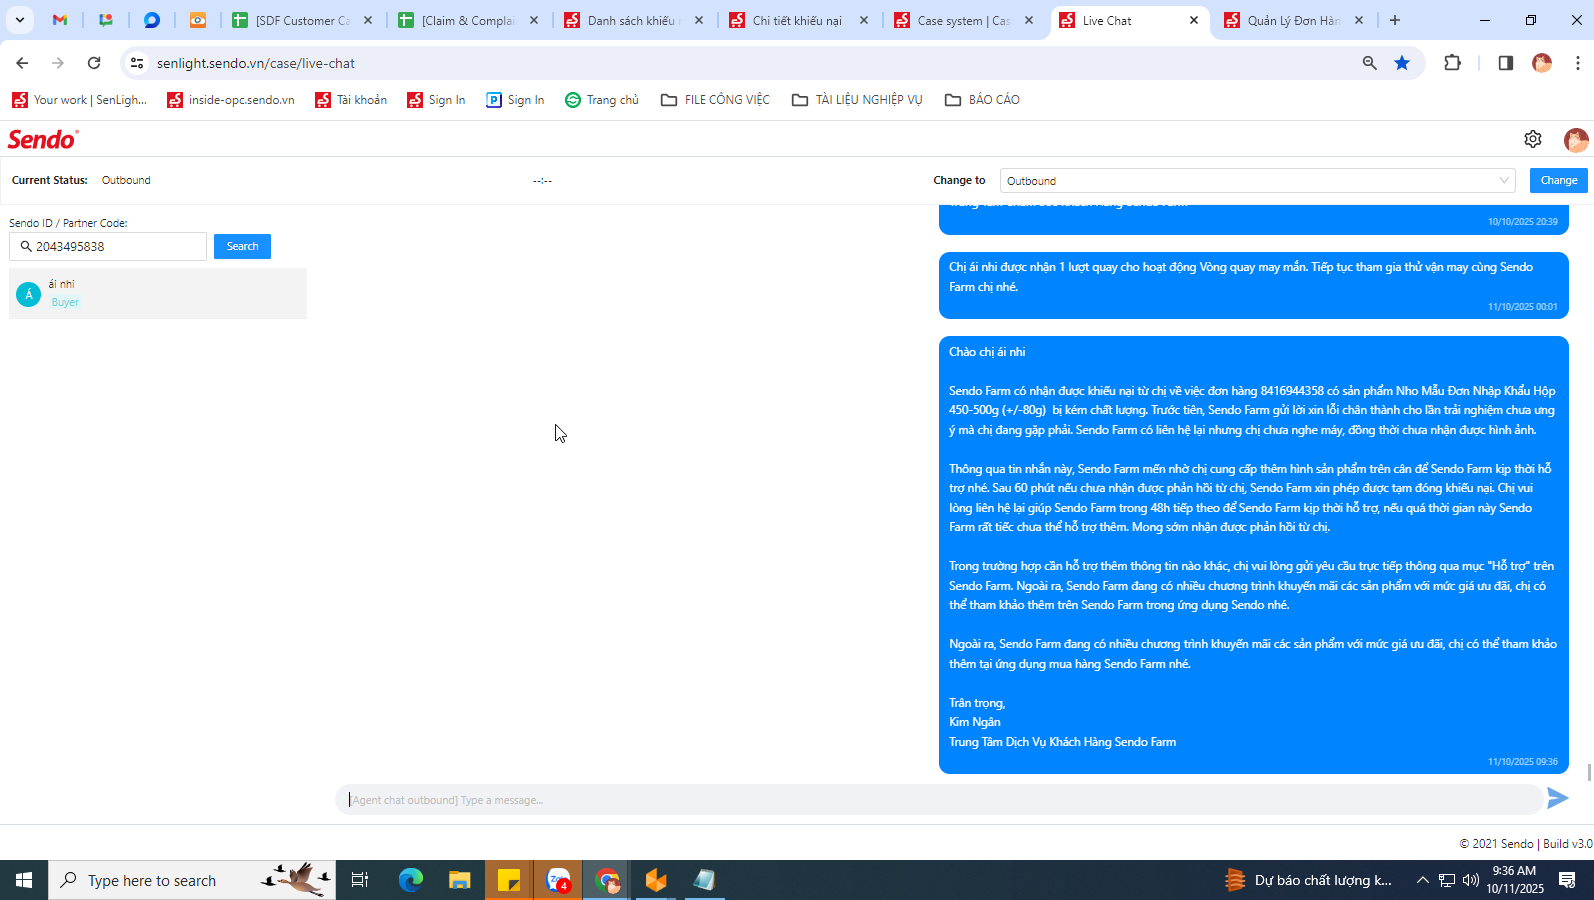Image resolution: width=1594 pixels, height=900 pixels.
Task: Switch to SDF Customer Care sheet tab
Action: click(x=301, y=20)
